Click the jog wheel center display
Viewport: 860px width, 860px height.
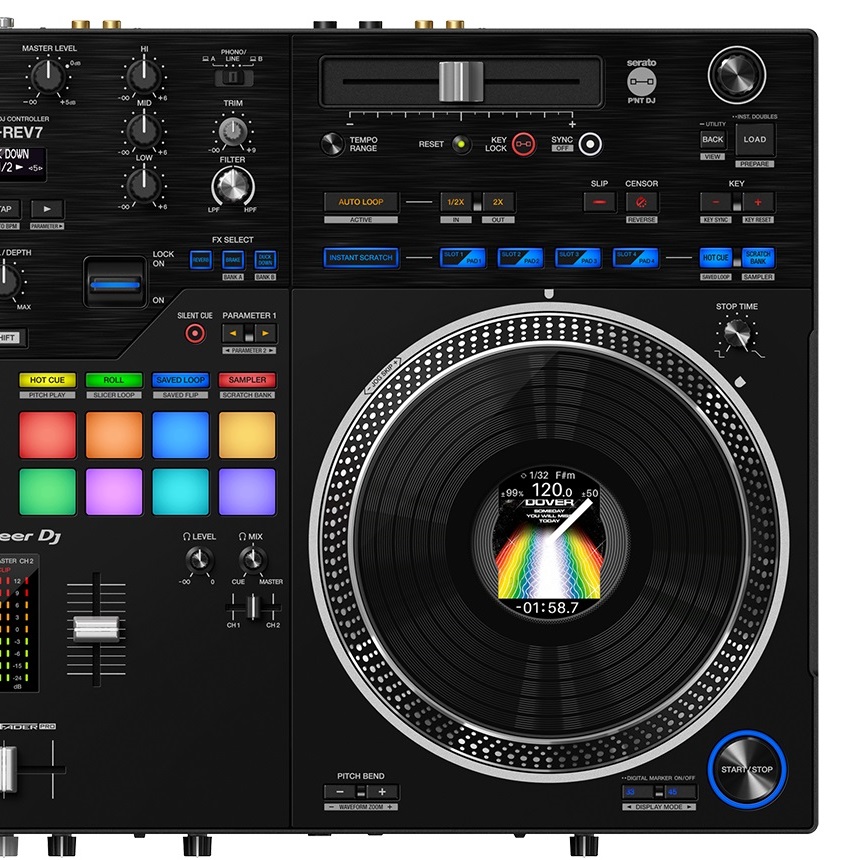click(549, 542)
